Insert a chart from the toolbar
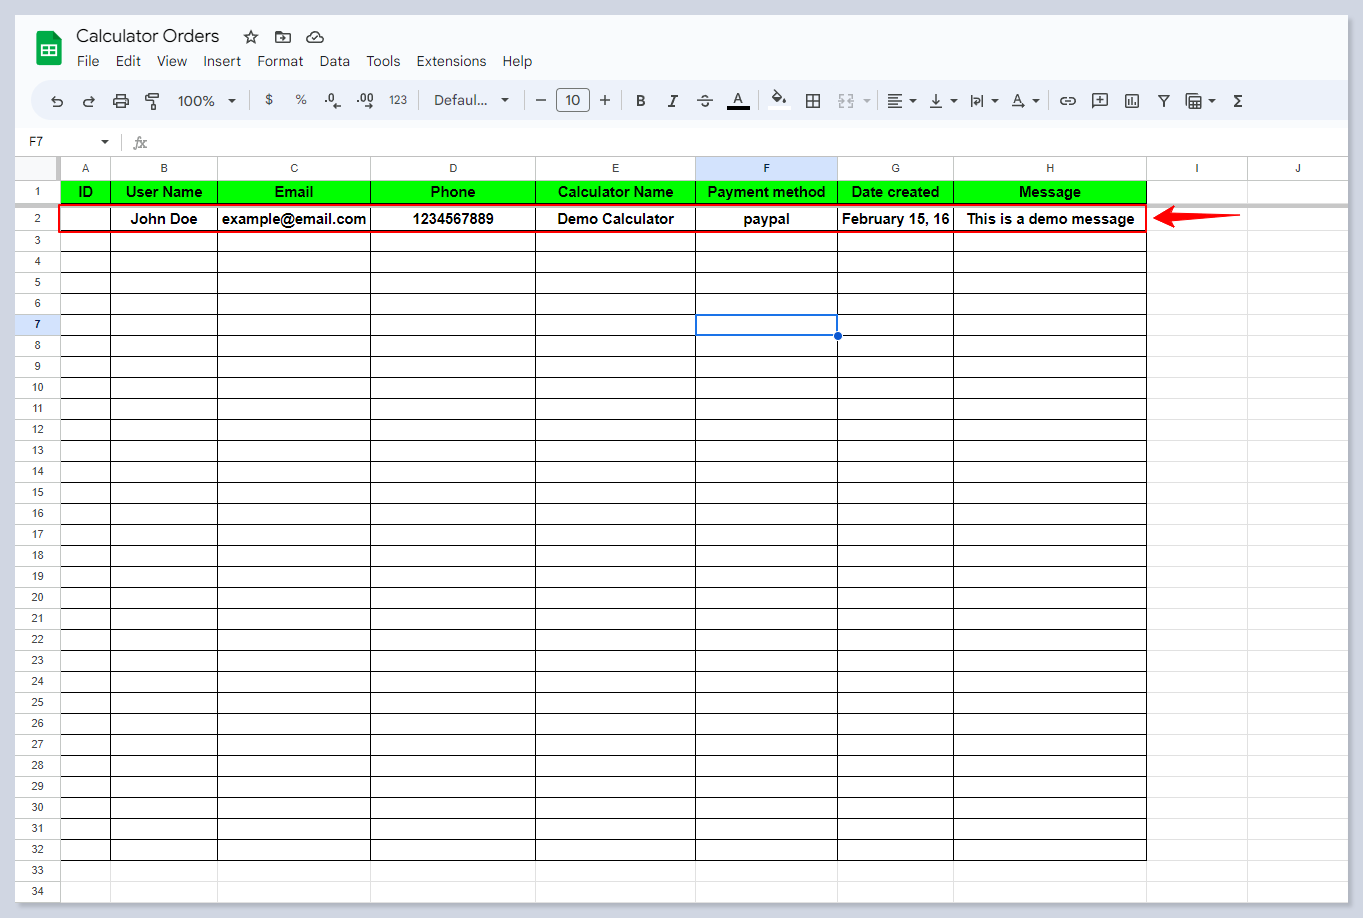The image size is (1363, 918). [1132, 101]
